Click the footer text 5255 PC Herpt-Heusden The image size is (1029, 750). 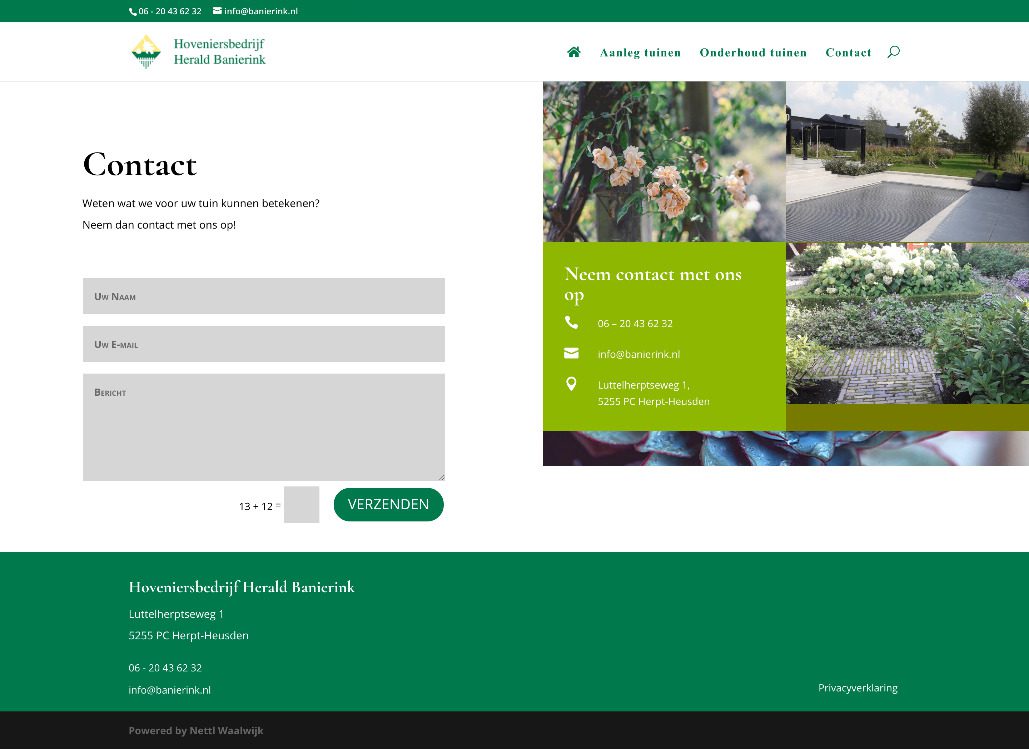coord(188,635)
